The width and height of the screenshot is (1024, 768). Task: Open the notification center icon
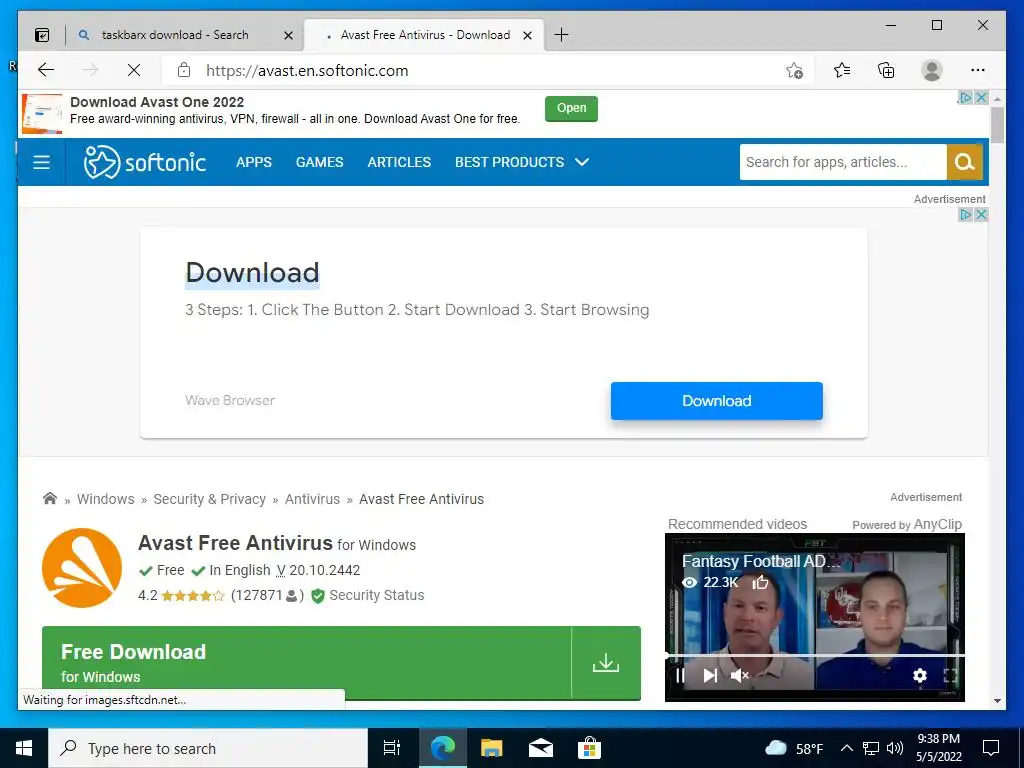pos(991,748)
